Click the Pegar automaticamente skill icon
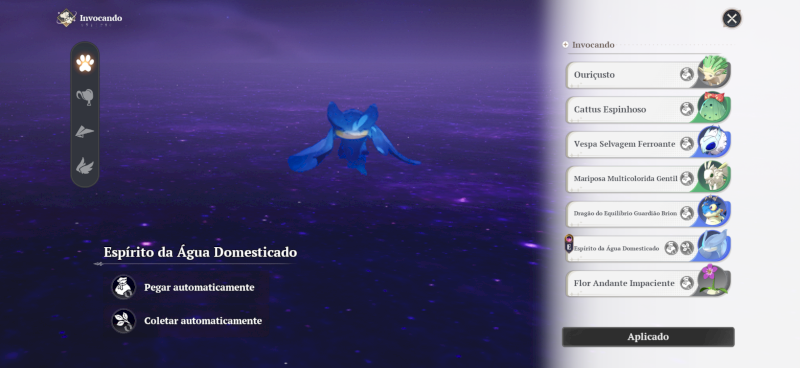The width and height of the screenshot is (800, 368). tap(123, 287)
